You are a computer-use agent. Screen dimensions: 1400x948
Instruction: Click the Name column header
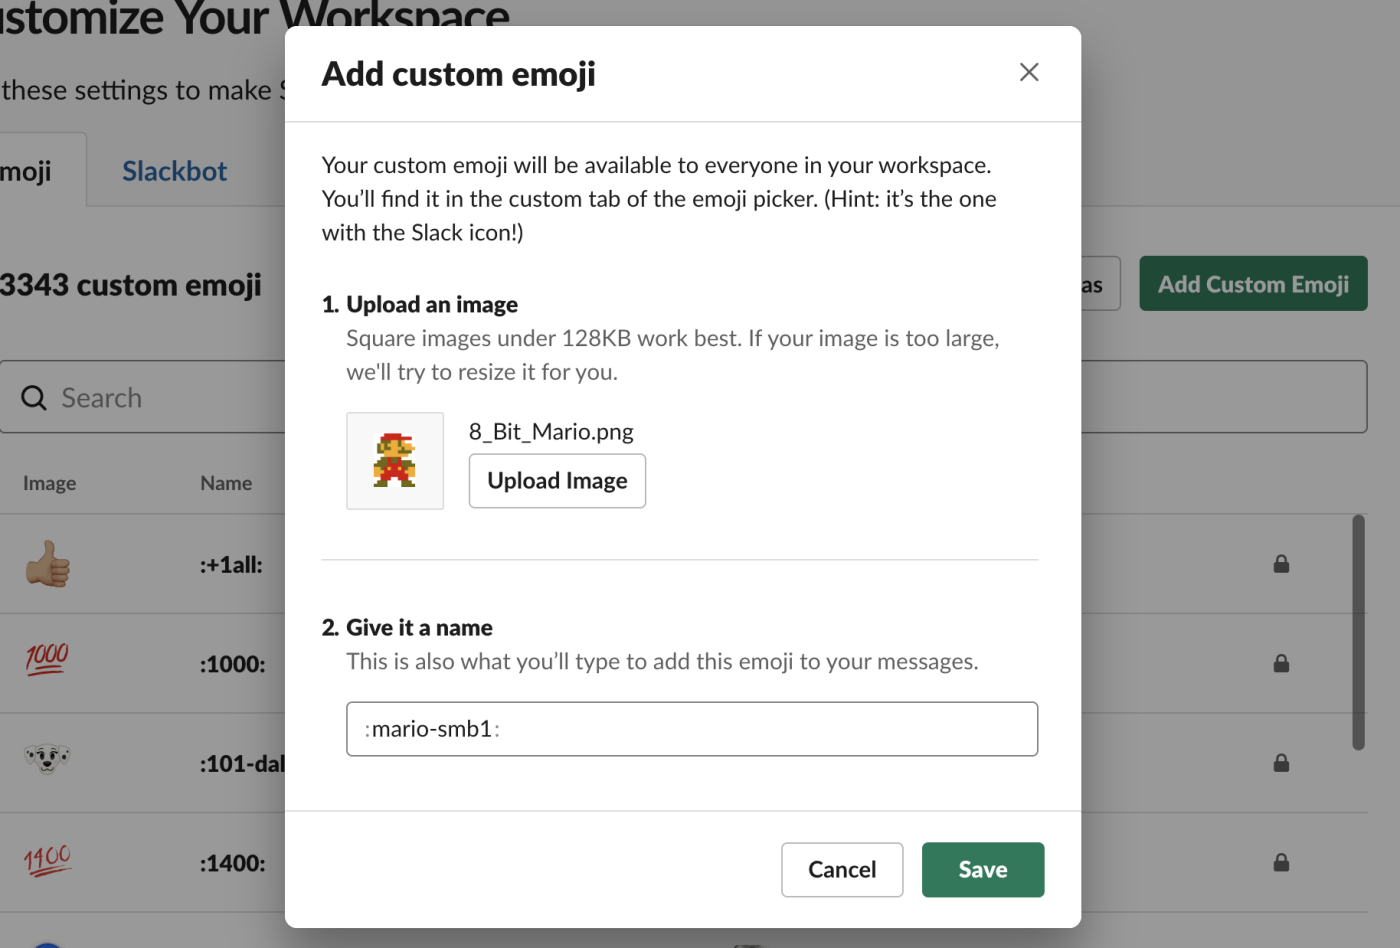coord(226,483)
